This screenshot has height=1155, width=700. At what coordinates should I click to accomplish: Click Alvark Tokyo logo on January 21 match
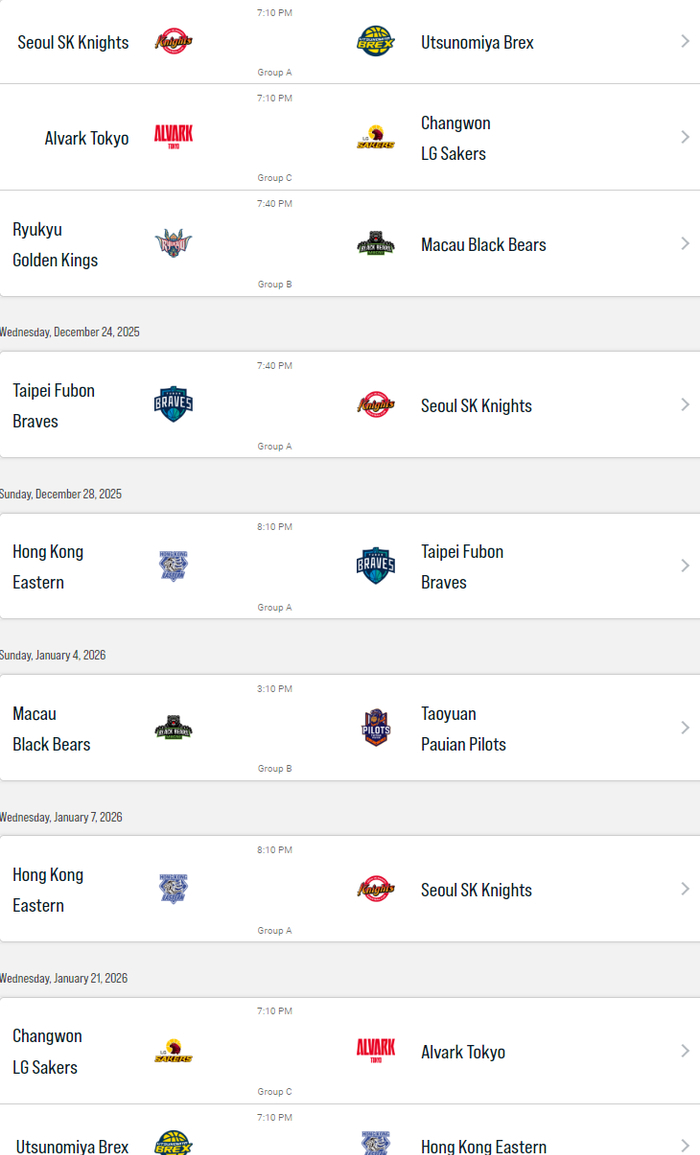click(376, 1051)
